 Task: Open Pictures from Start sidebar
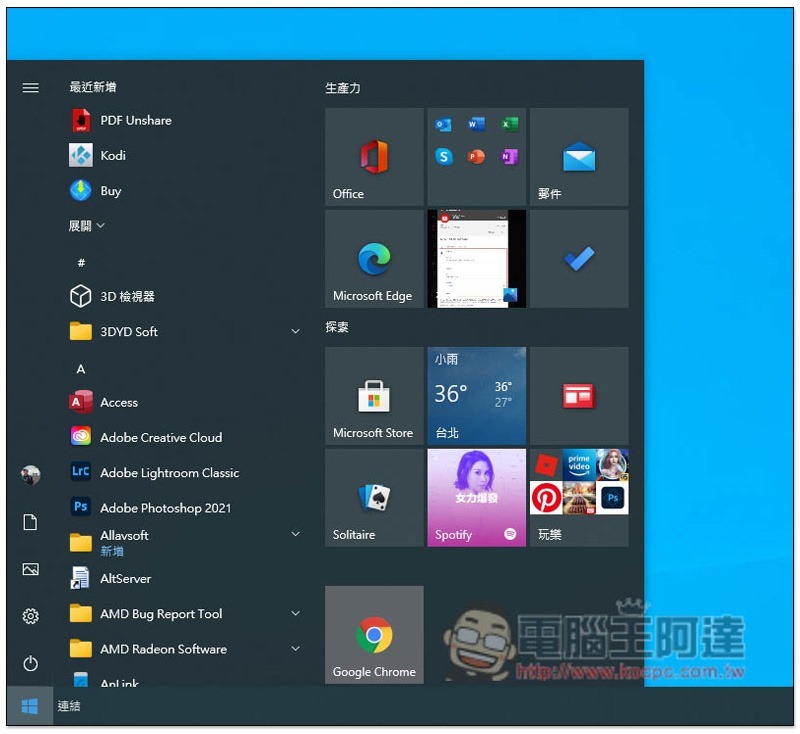click(31, 569)
